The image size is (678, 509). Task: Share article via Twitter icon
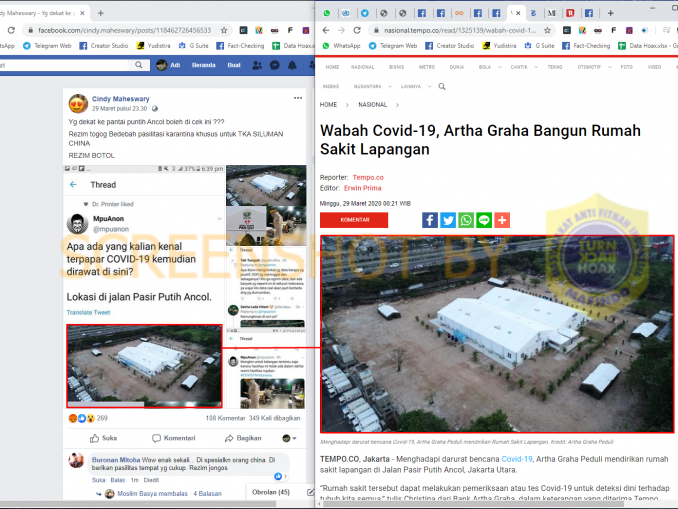pyautogui.click(x=448, y=220)
